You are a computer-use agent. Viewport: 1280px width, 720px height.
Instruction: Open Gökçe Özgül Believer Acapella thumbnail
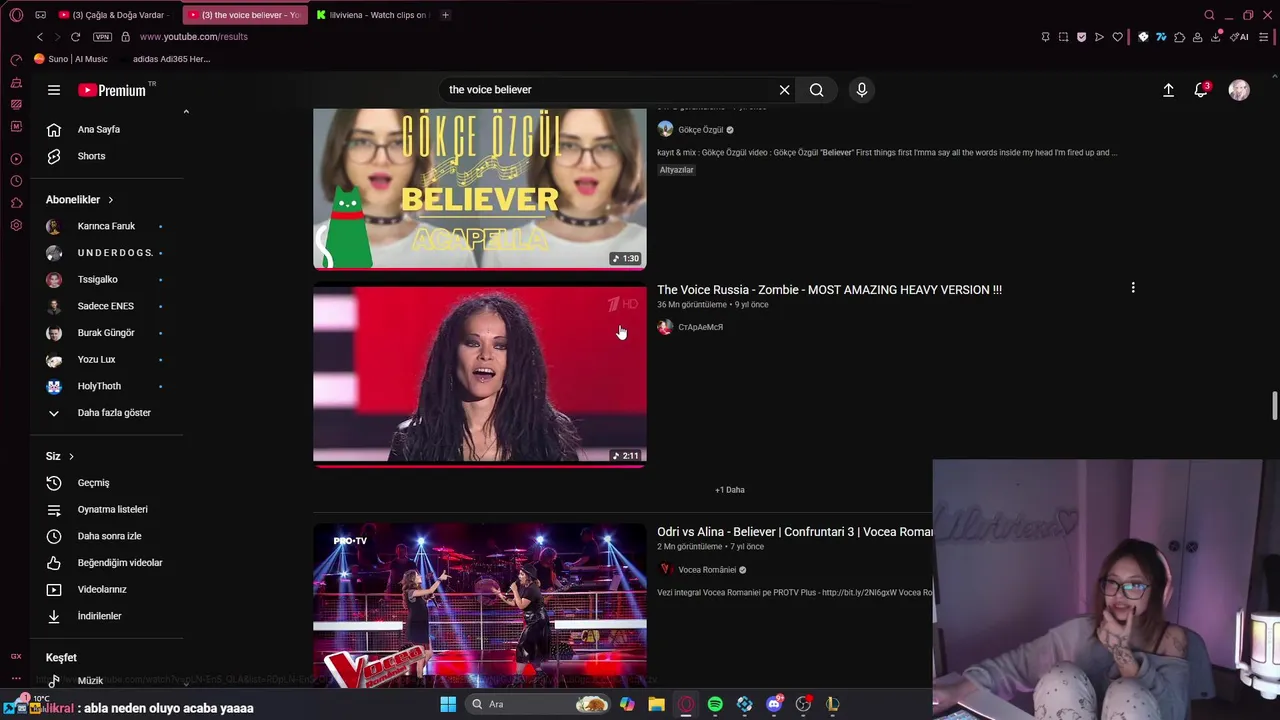(x=480, y=188)
